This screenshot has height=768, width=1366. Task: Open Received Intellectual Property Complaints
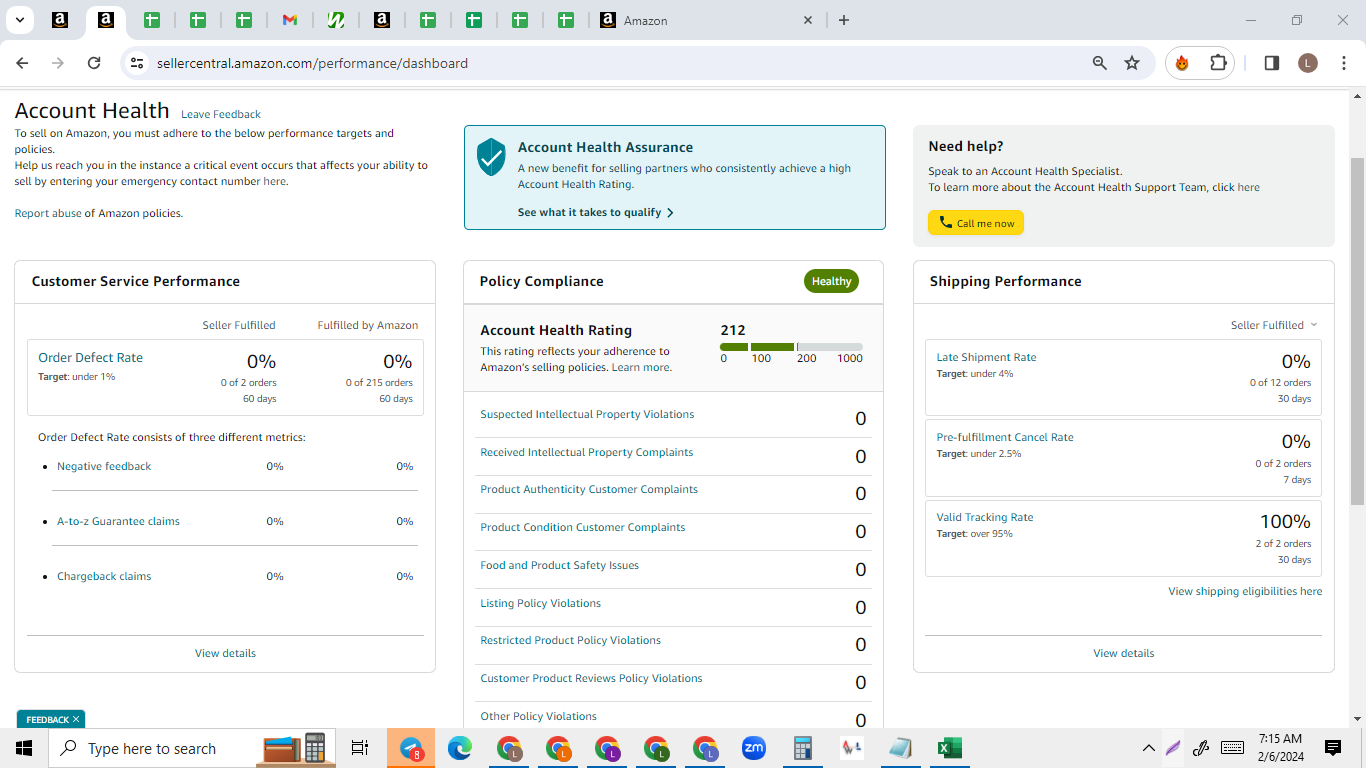(587, 452)
